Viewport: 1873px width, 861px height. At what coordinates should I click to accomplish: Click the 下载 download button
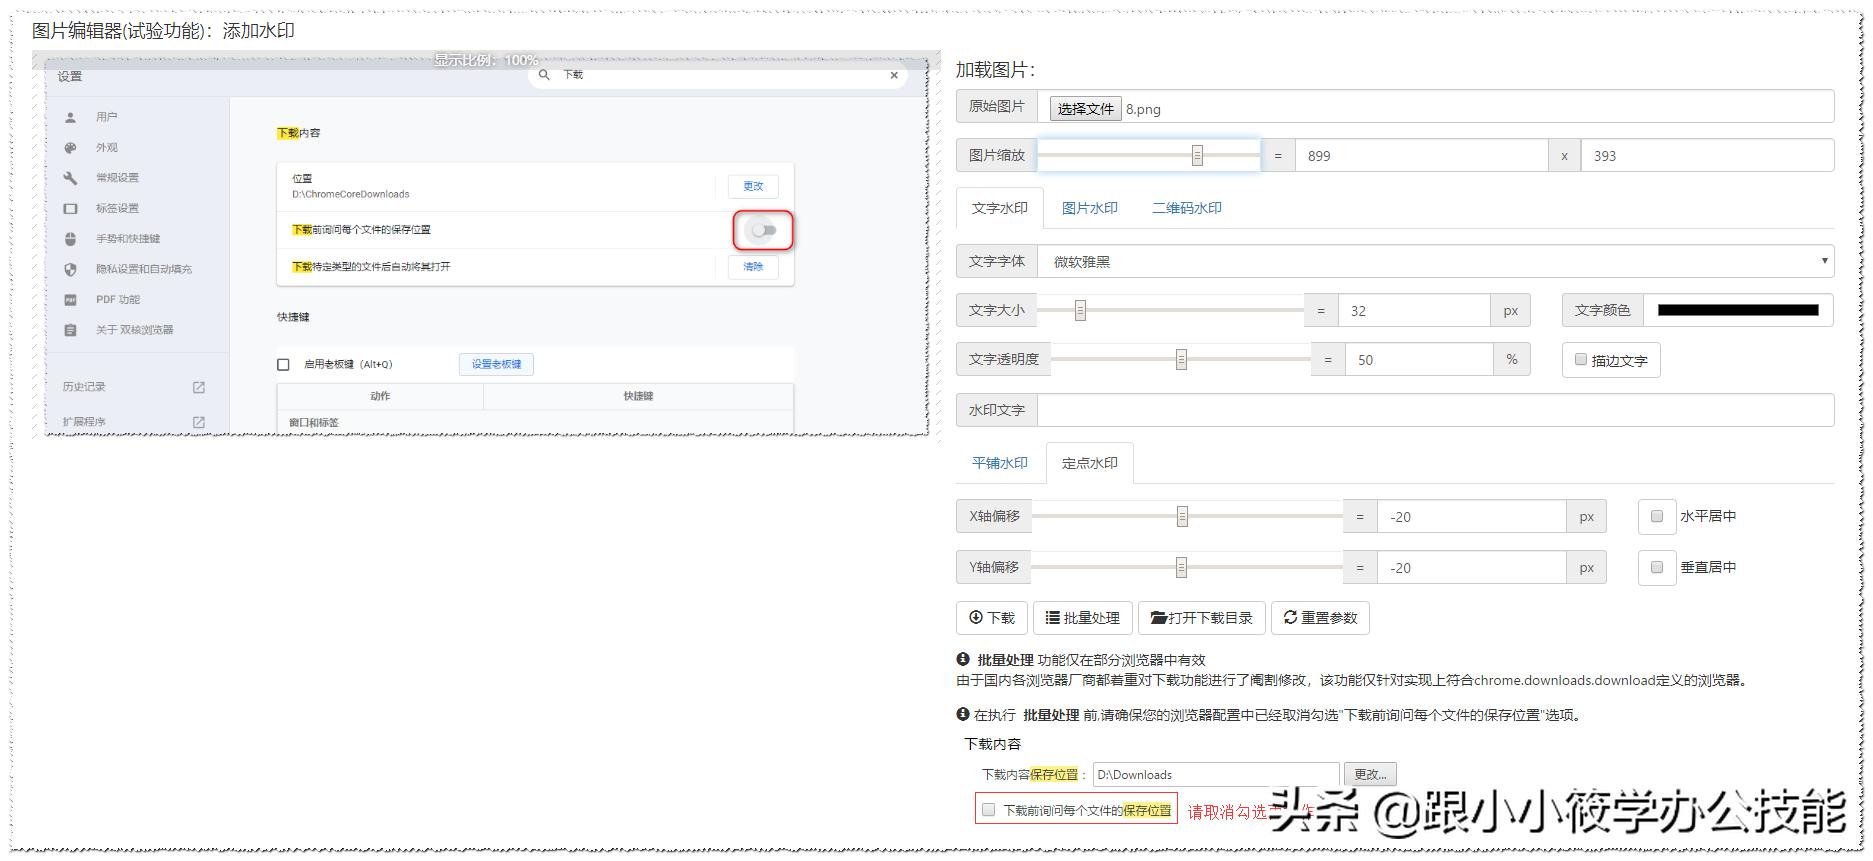tap(991, 618)
